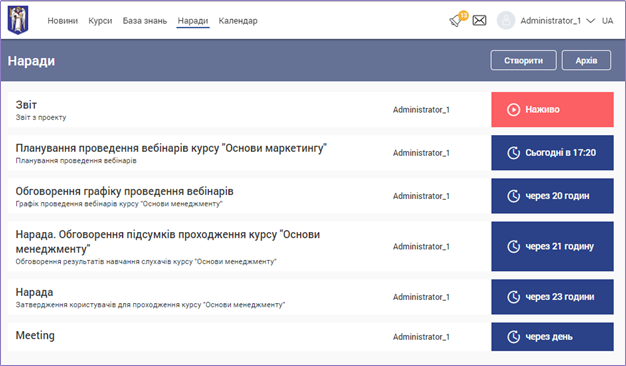Expand the Administrator_1 account dropdown arrow
The height and width of the screenshot is (366, 626).
coord(590,21)
